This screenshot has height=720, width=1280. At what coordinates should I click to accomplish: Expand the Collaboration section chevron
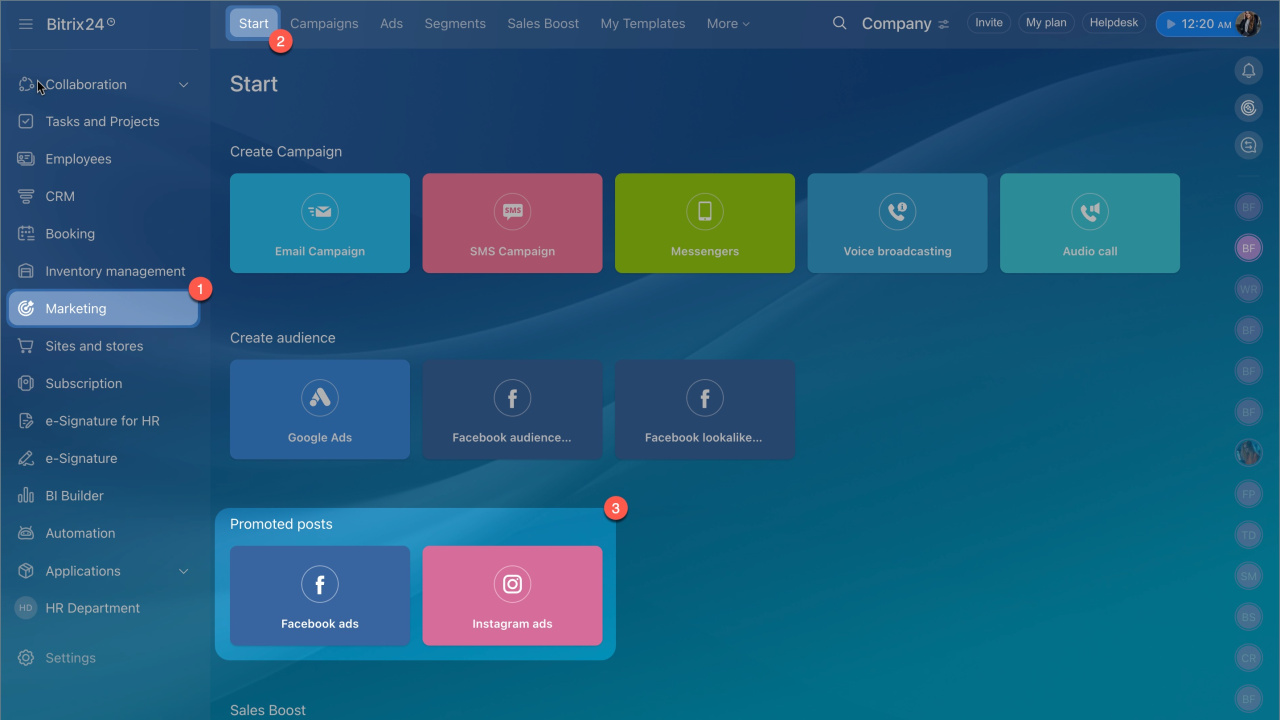(x=183, y=85)
